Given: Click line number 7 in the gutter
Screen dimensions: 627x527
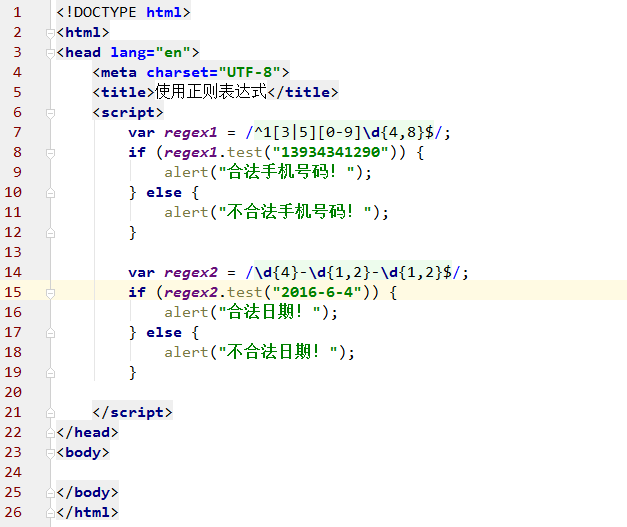Looking at the screenshot, I should click(17, 132).
